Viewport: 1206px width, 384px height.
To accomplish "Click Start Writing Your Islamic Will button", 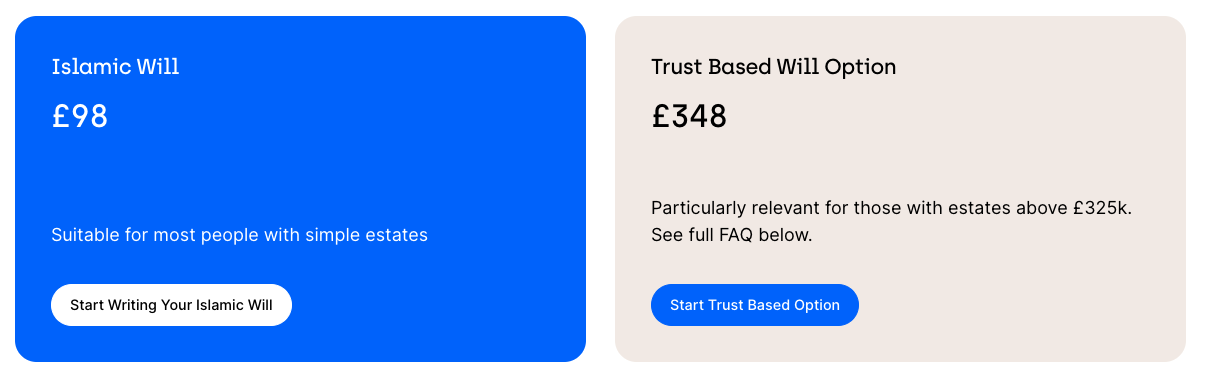I will click(x=171, y=305).
